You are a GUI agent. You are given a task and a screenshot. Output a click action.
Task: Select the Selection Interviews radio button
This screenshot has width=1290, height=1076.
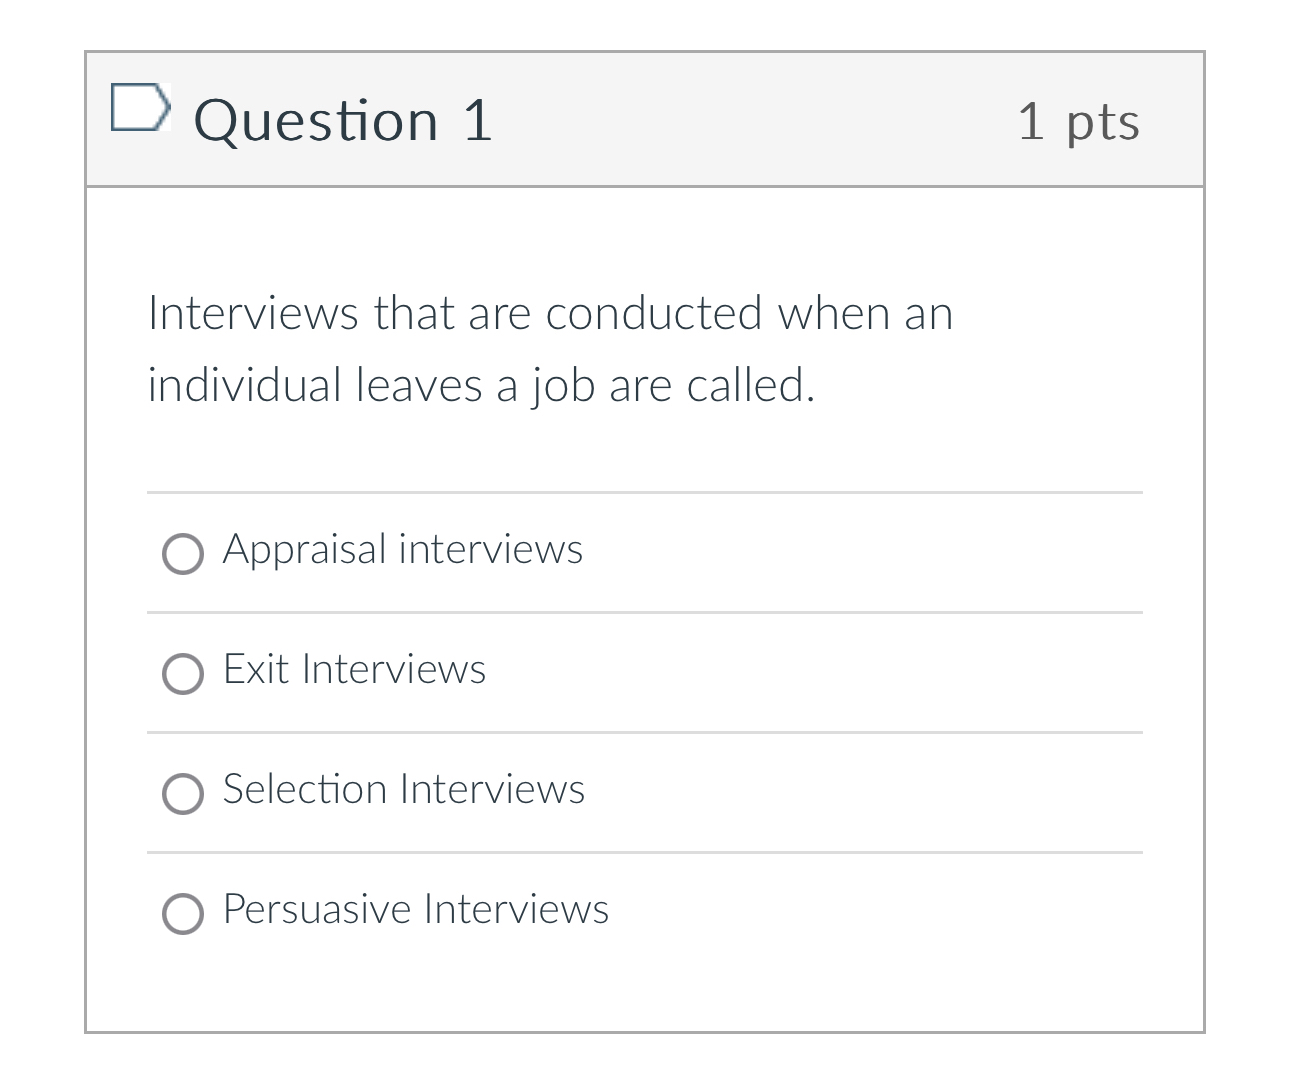(182, 794)
